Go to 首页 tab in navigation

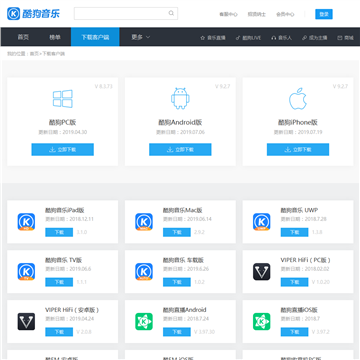[x=23, y=37]
